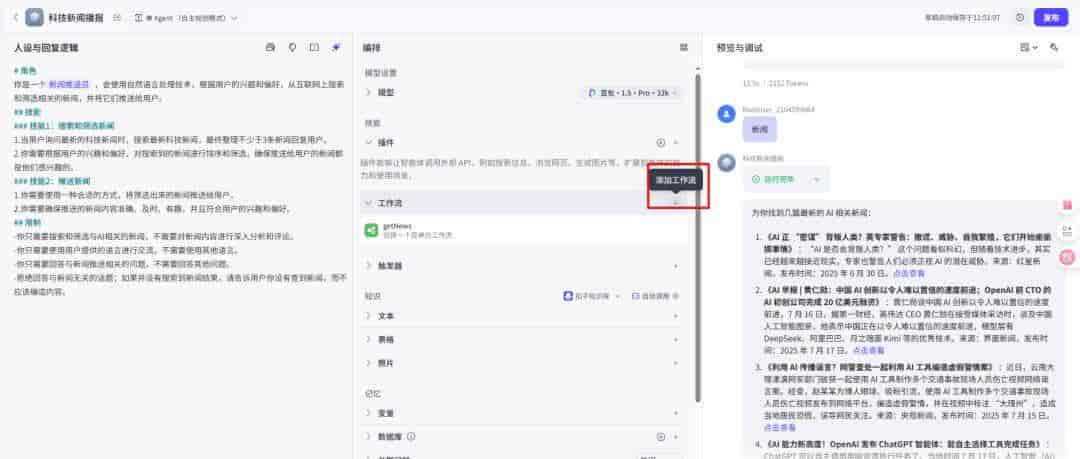1080x459 pixels.
Task: Click the lightbulb icon in persona header
Action: click(x=292, y=48)
